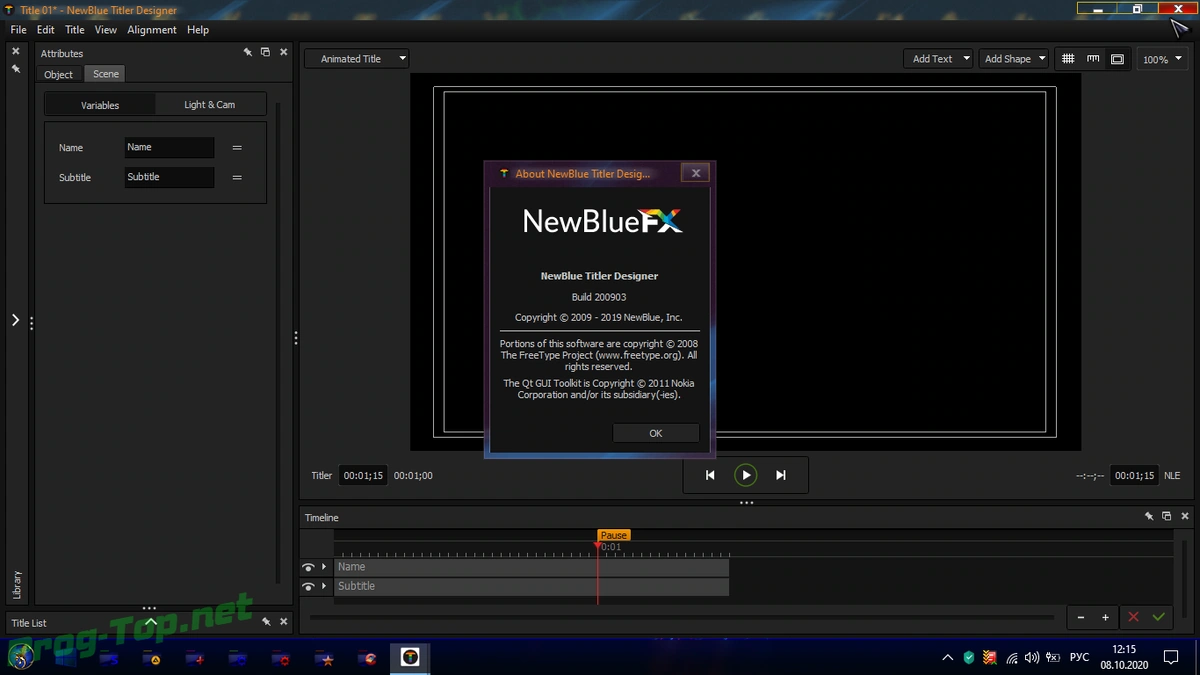Open the Help menu

[x=198, y=30]
